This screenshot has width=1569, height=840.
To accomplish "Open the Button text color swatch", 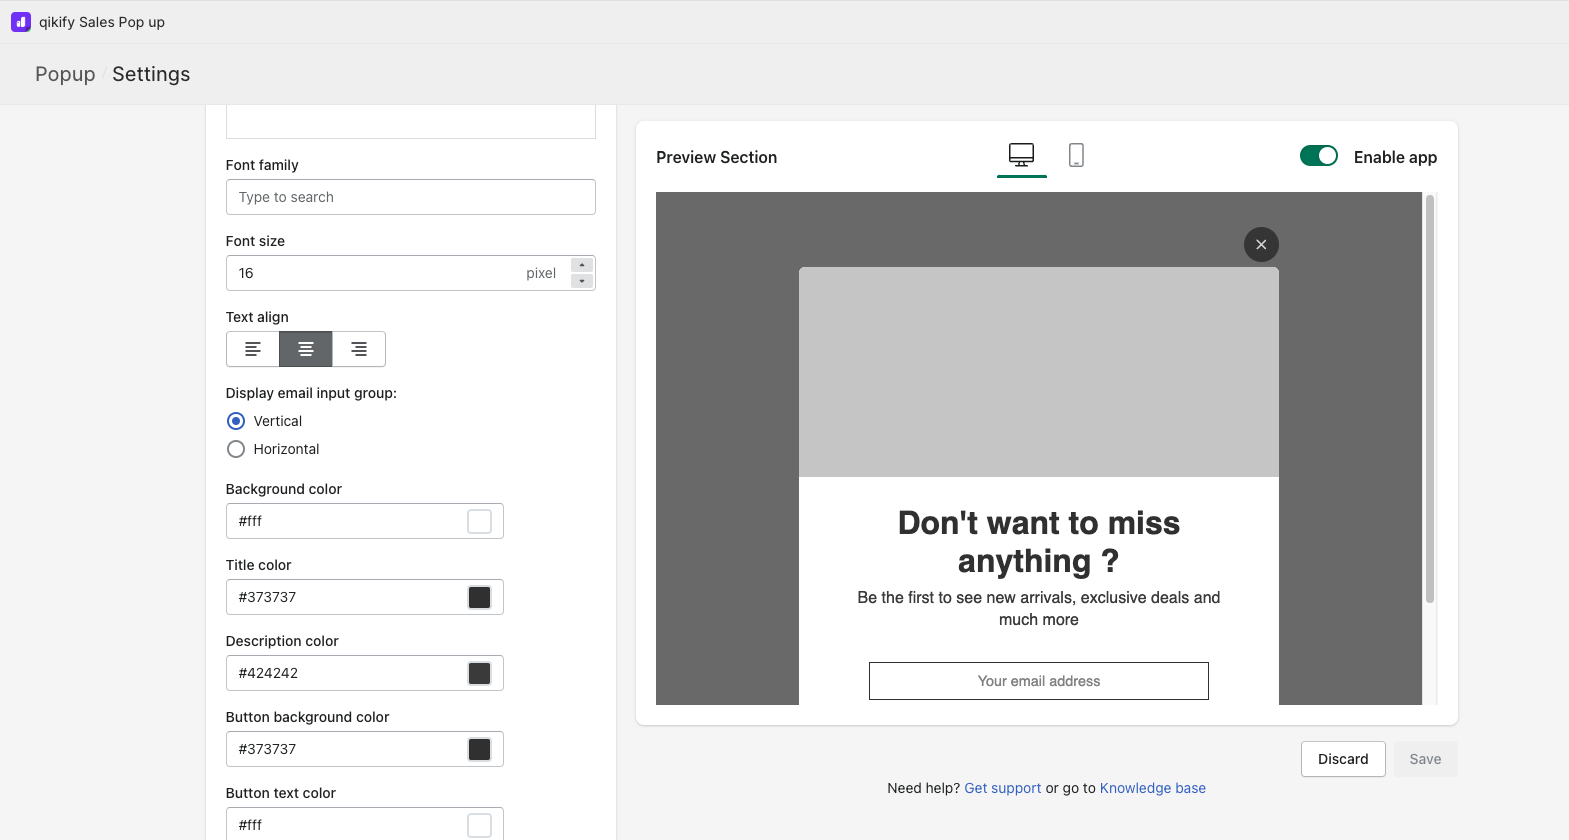I will point(480,825).
